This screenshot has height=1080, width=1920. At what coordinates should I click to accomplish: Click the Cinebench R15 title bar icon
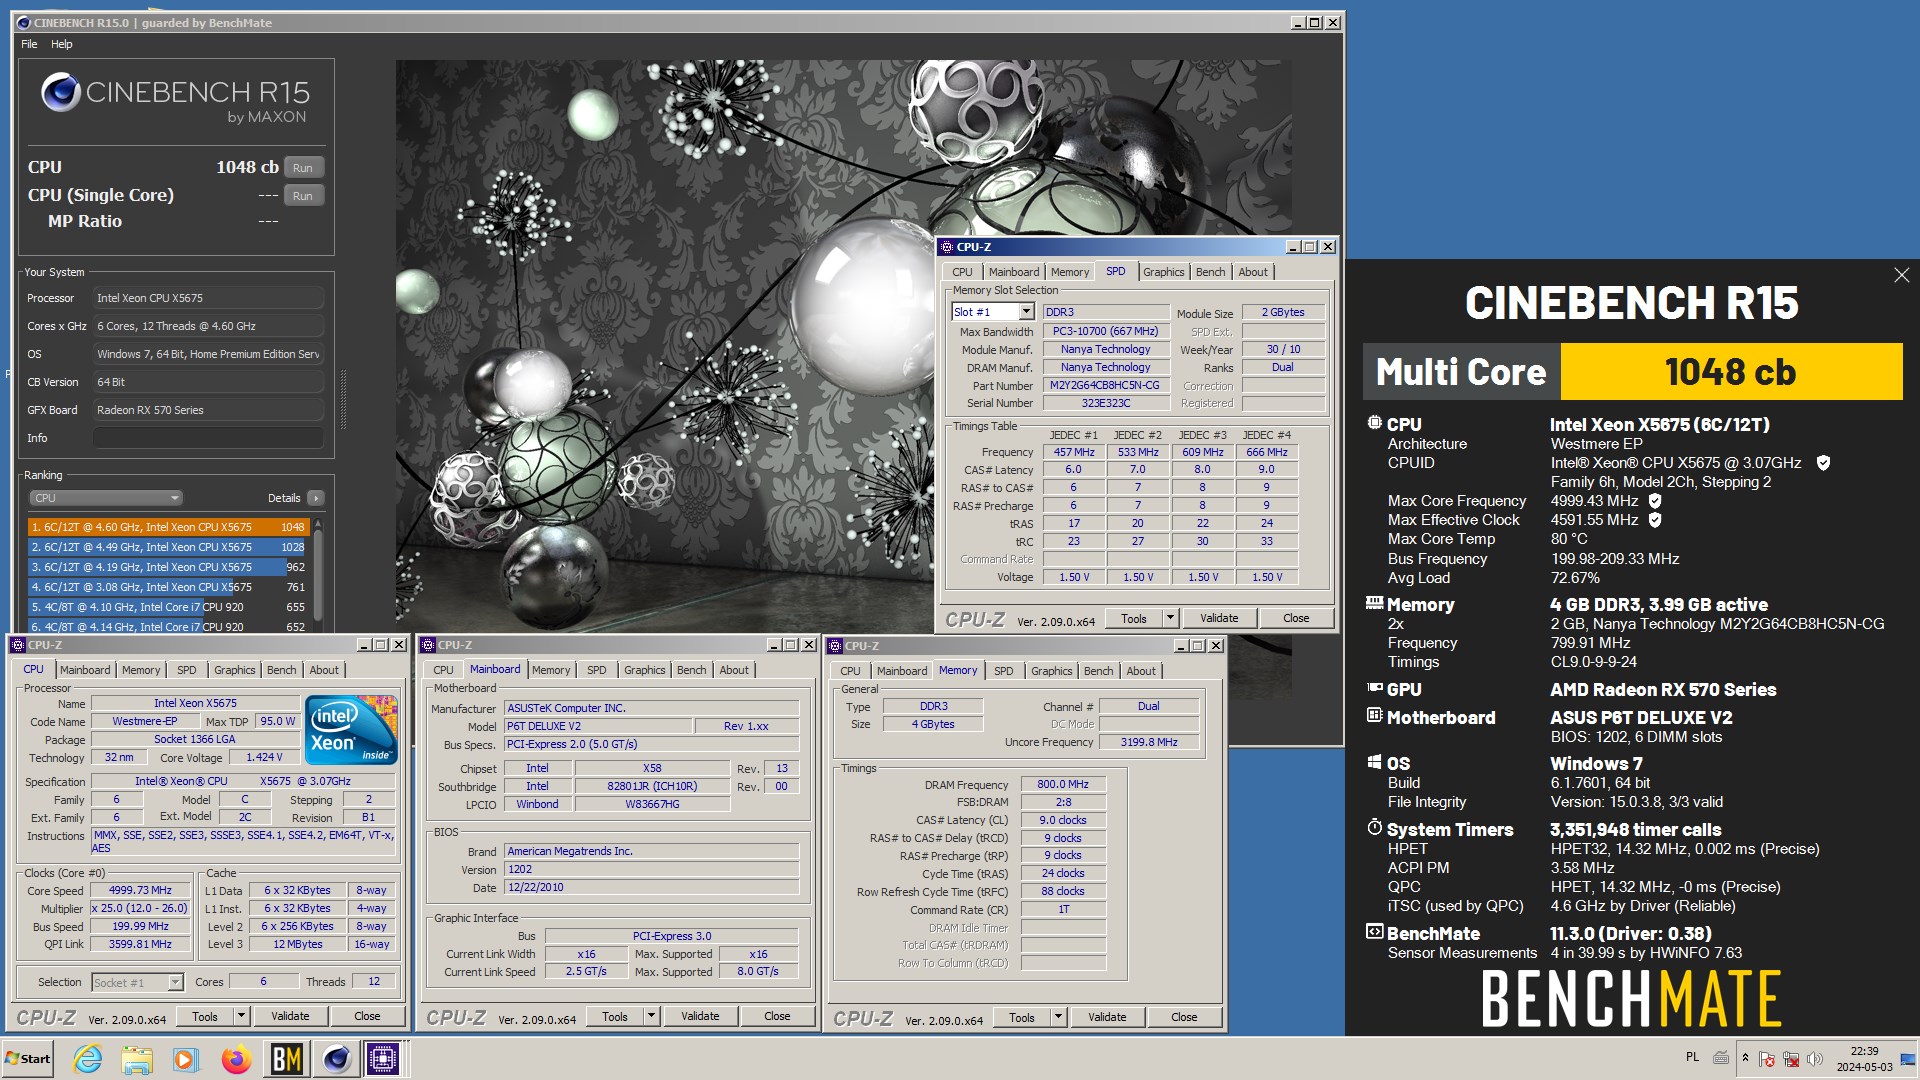pos(24,22)
